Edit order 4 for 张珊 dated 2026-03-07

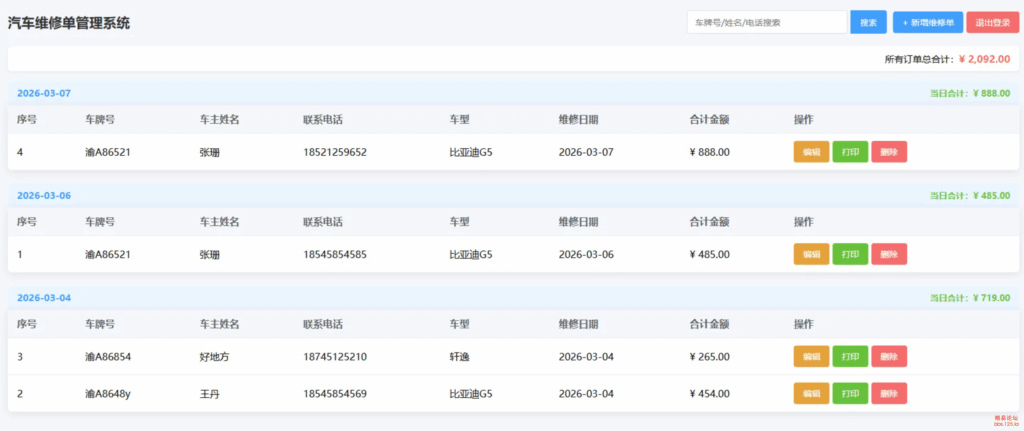(x=811, y=152)
